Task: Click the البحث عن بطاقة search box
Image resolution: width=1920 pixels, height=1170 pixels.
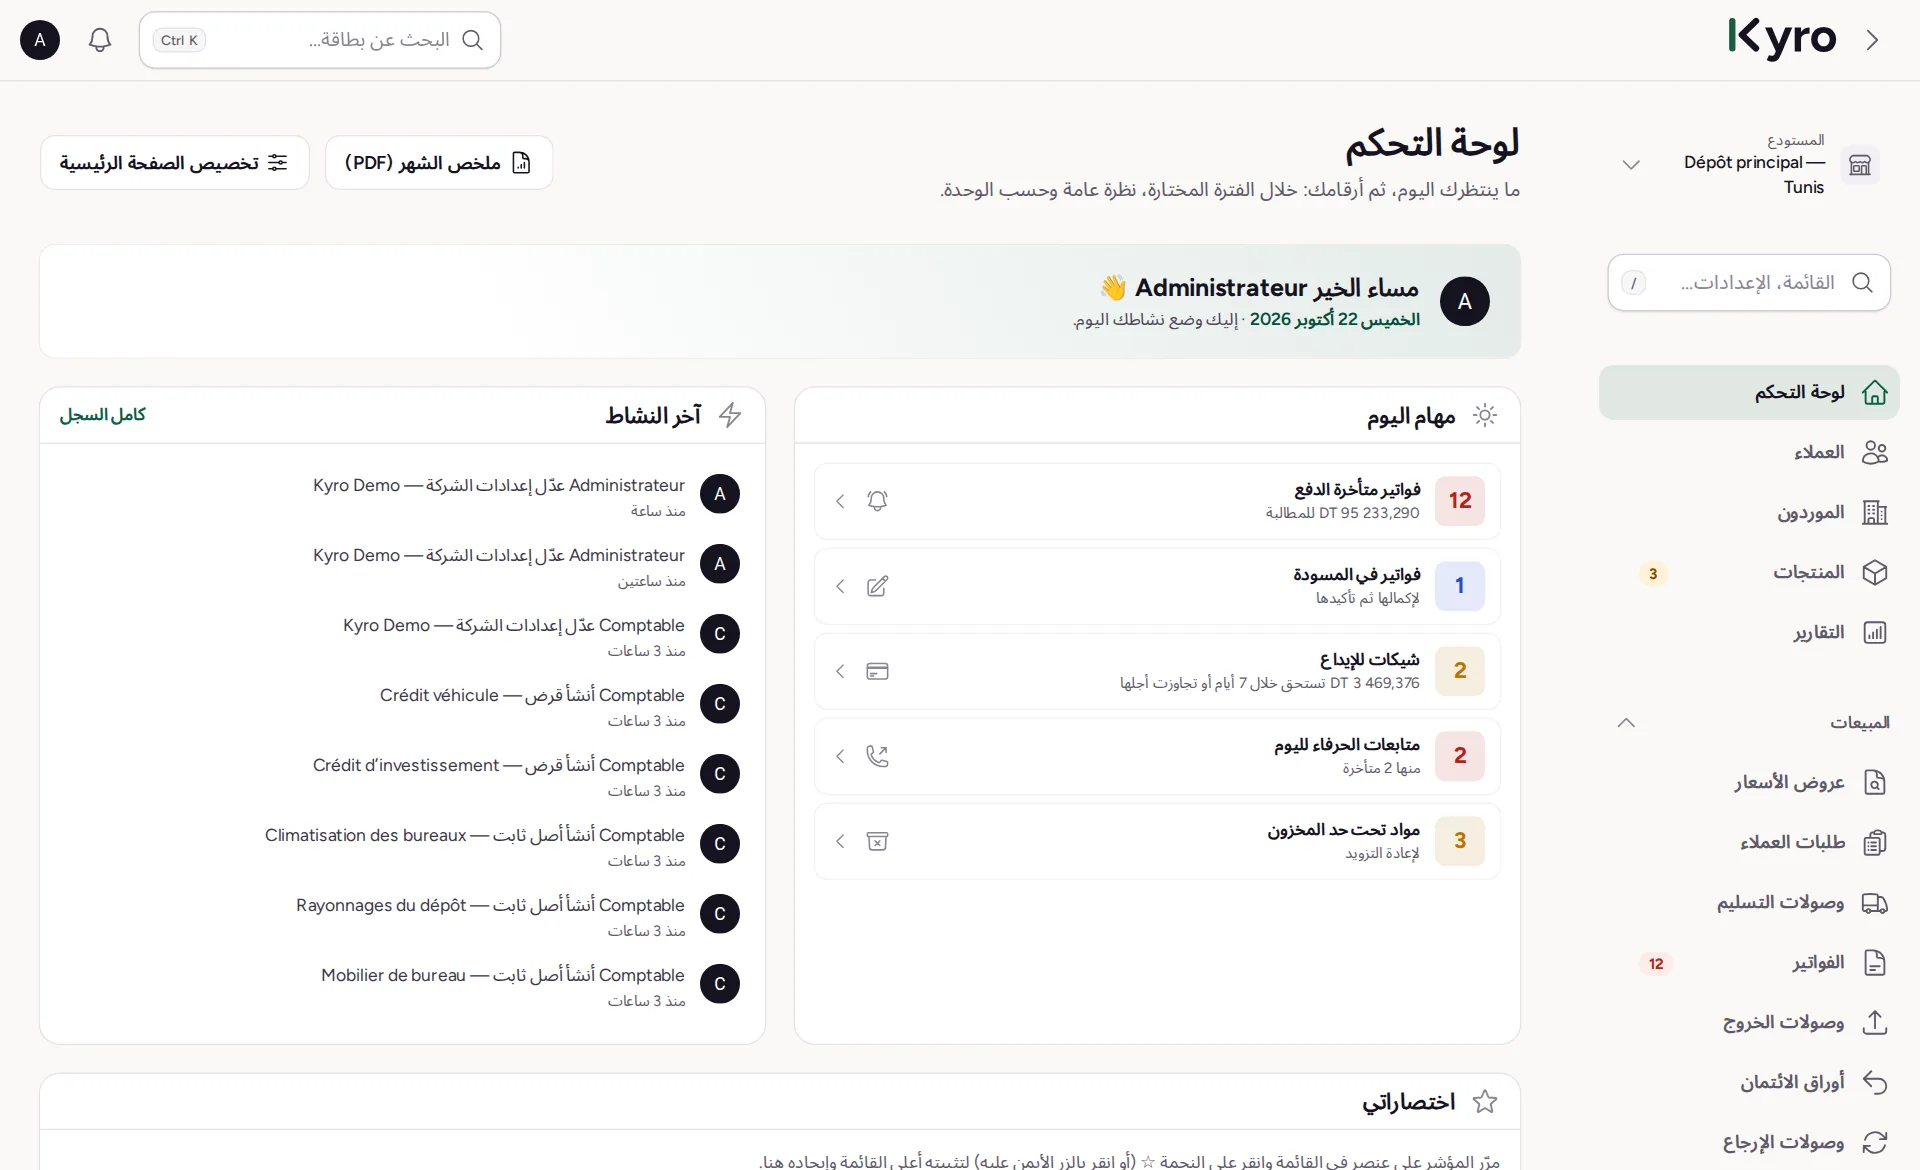Action: pyautogui.click(x=320, y=40)
